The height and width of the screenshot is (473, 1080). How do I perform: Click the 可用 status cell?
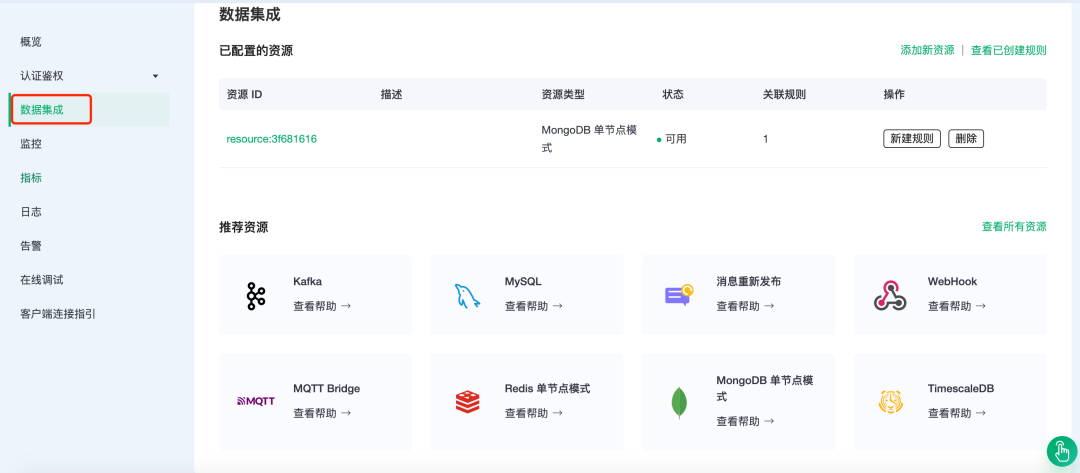tap(672, 139)
